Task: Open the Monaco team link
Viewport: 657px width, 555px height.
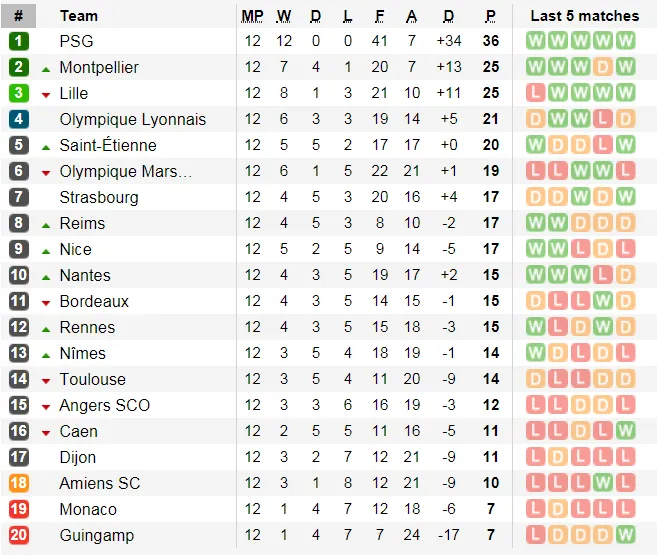Action: coord(88,509)
